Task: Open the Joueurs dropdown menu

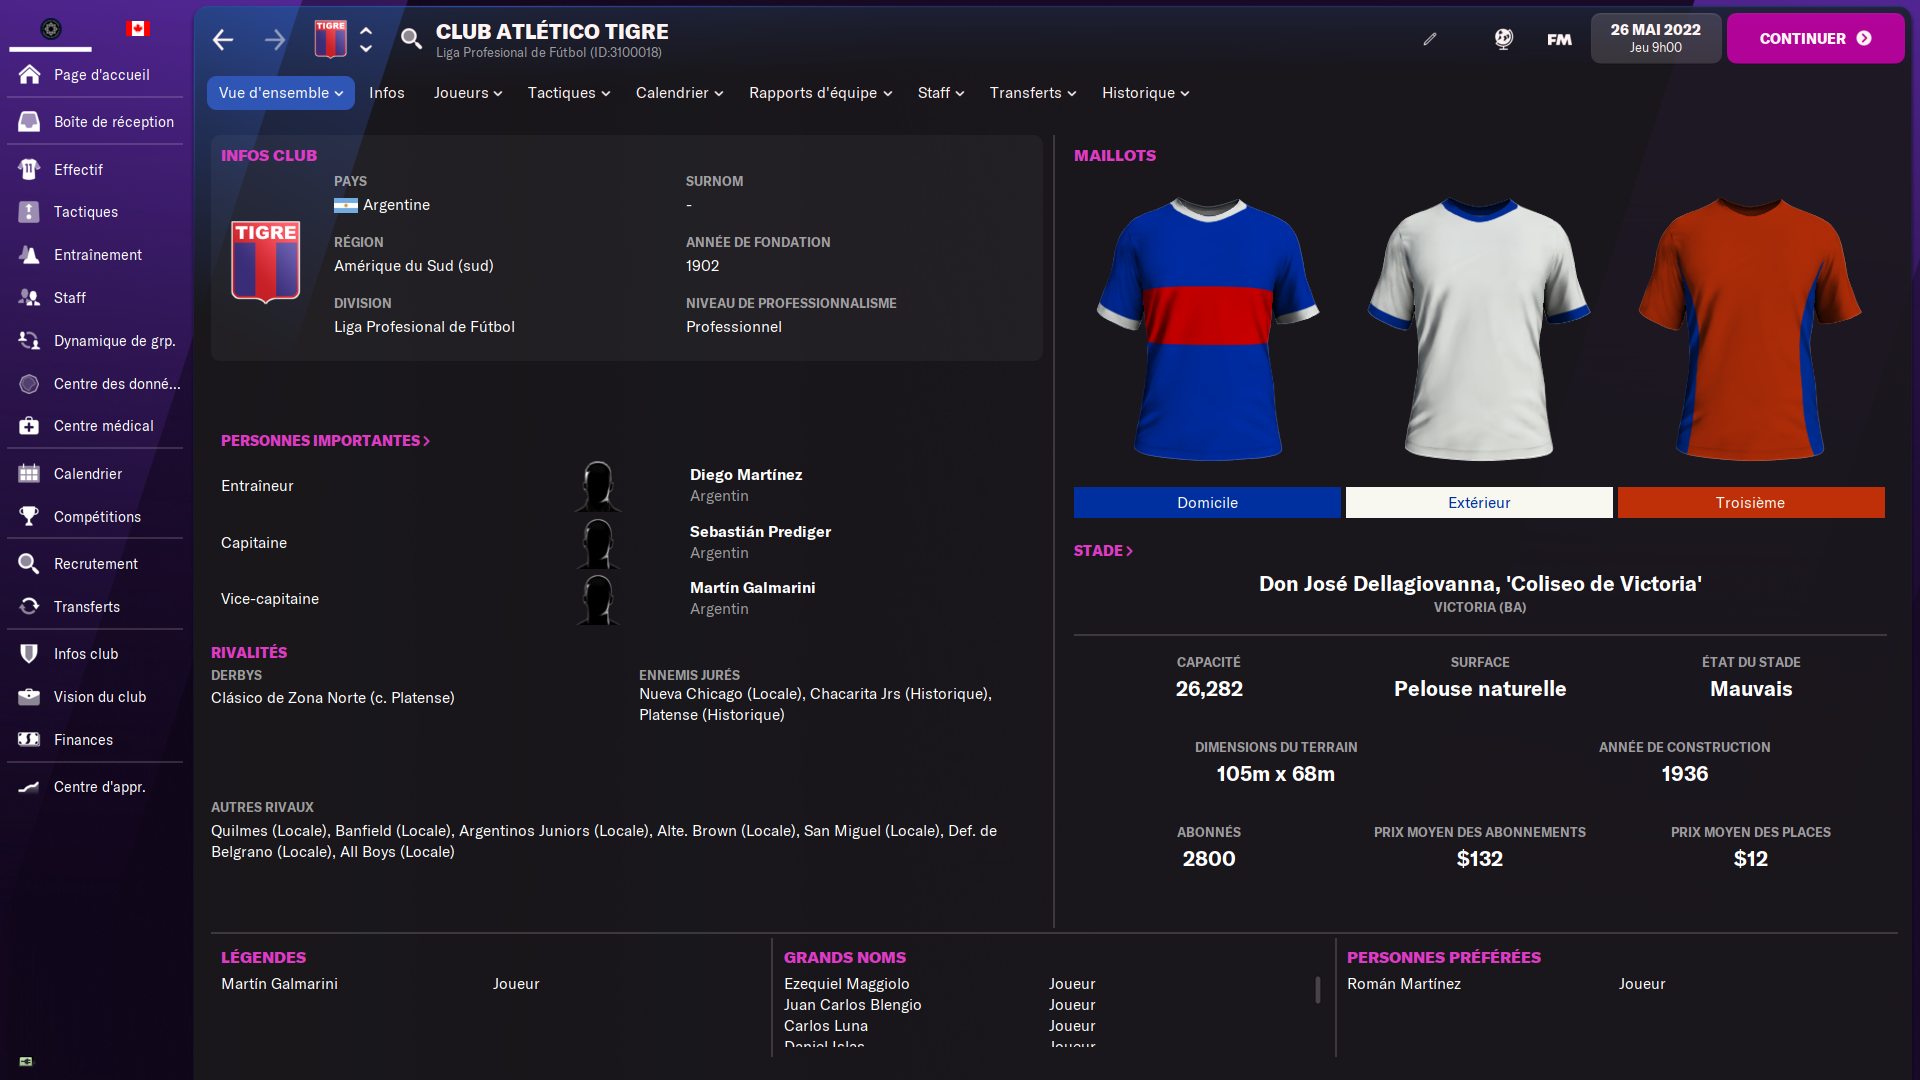Action: coord(467,93)
